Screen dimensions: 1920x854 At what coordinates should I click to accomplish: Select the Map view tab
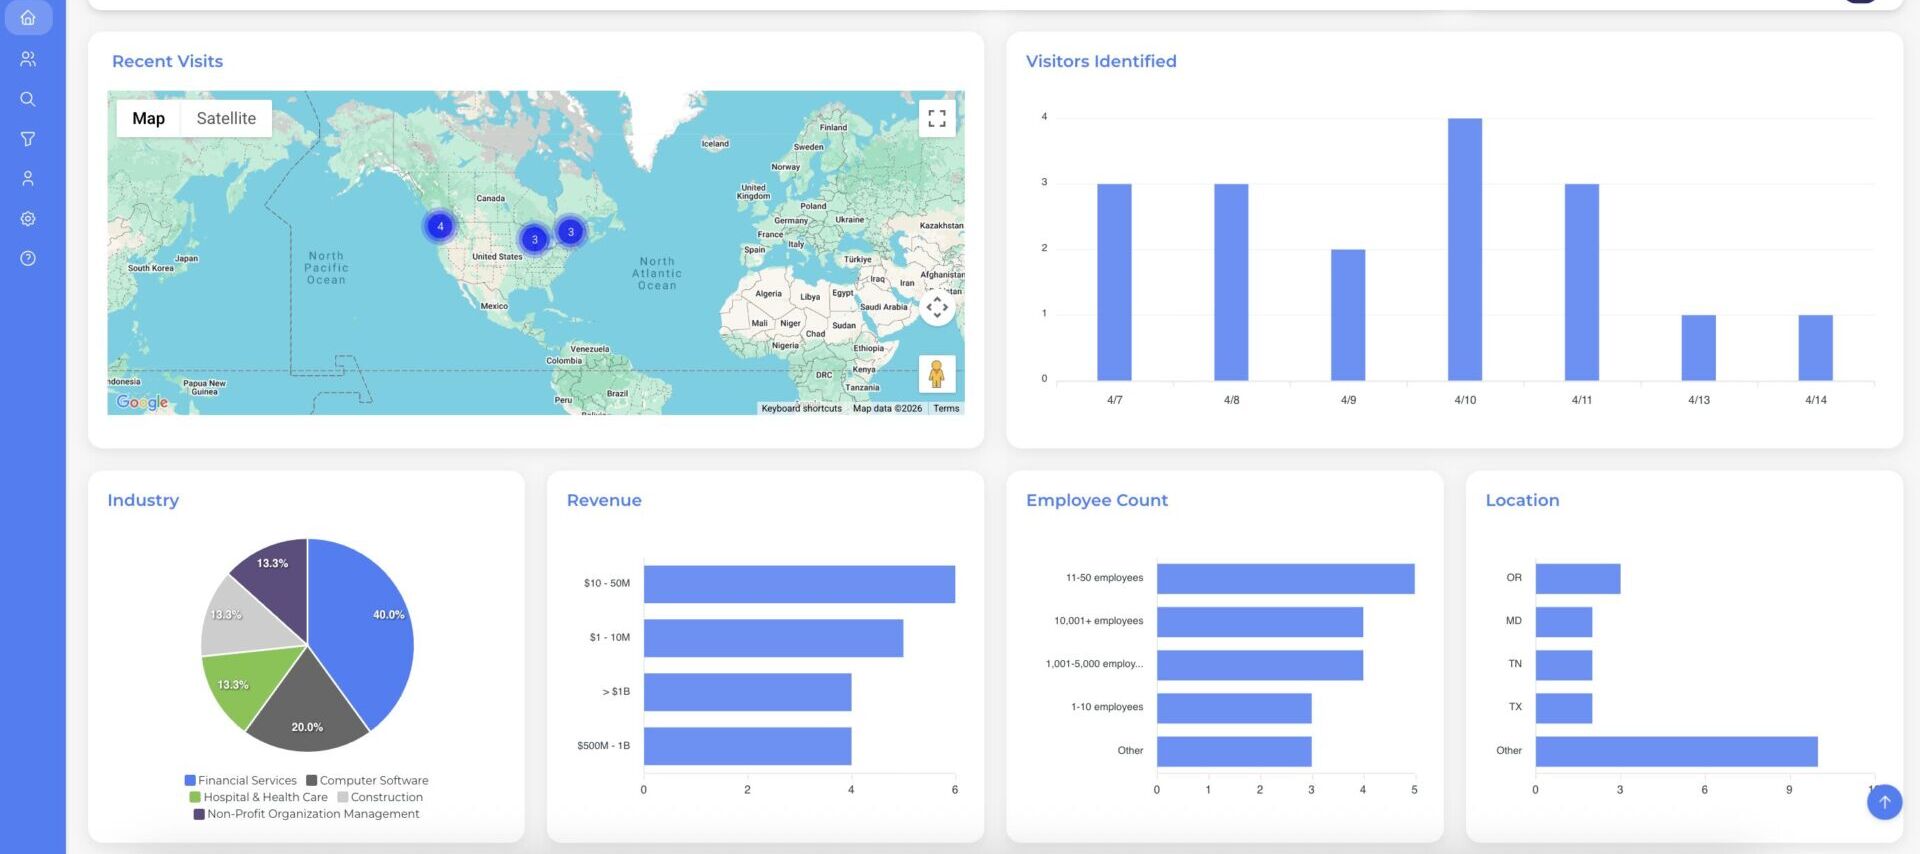pos(148,119)
